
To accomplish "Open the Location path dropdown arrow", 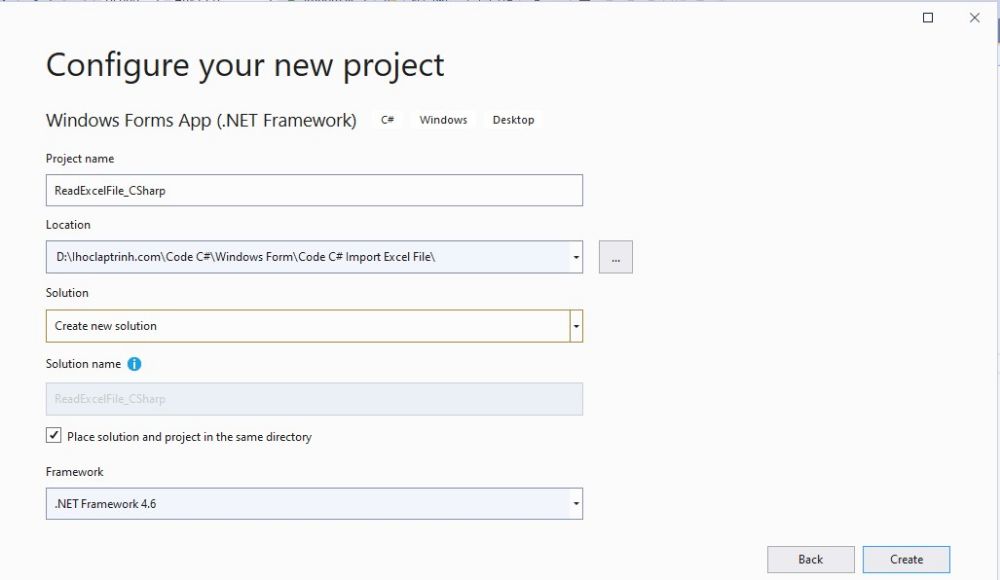I will coord(576,257).
